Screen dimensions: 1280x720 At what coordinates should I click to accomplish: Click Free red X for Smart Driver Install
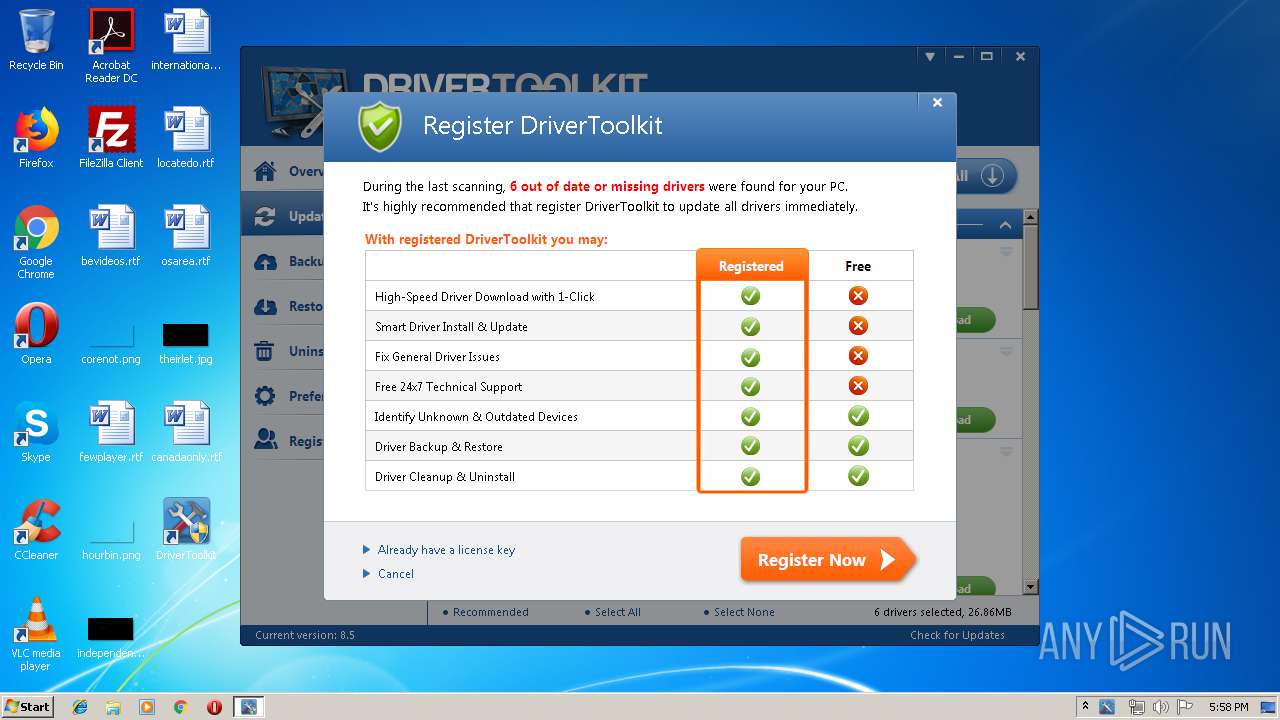pos(858,326)
